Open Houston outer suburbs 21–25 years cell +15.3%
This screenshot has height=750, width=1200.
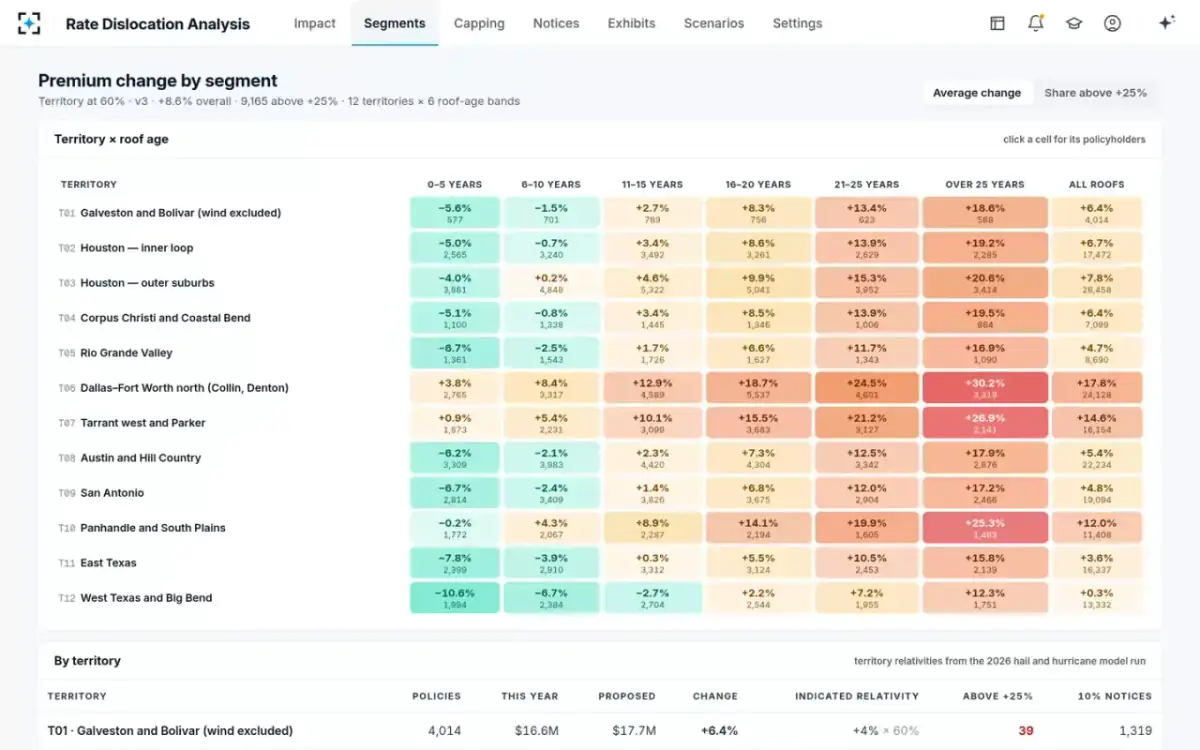866,283
